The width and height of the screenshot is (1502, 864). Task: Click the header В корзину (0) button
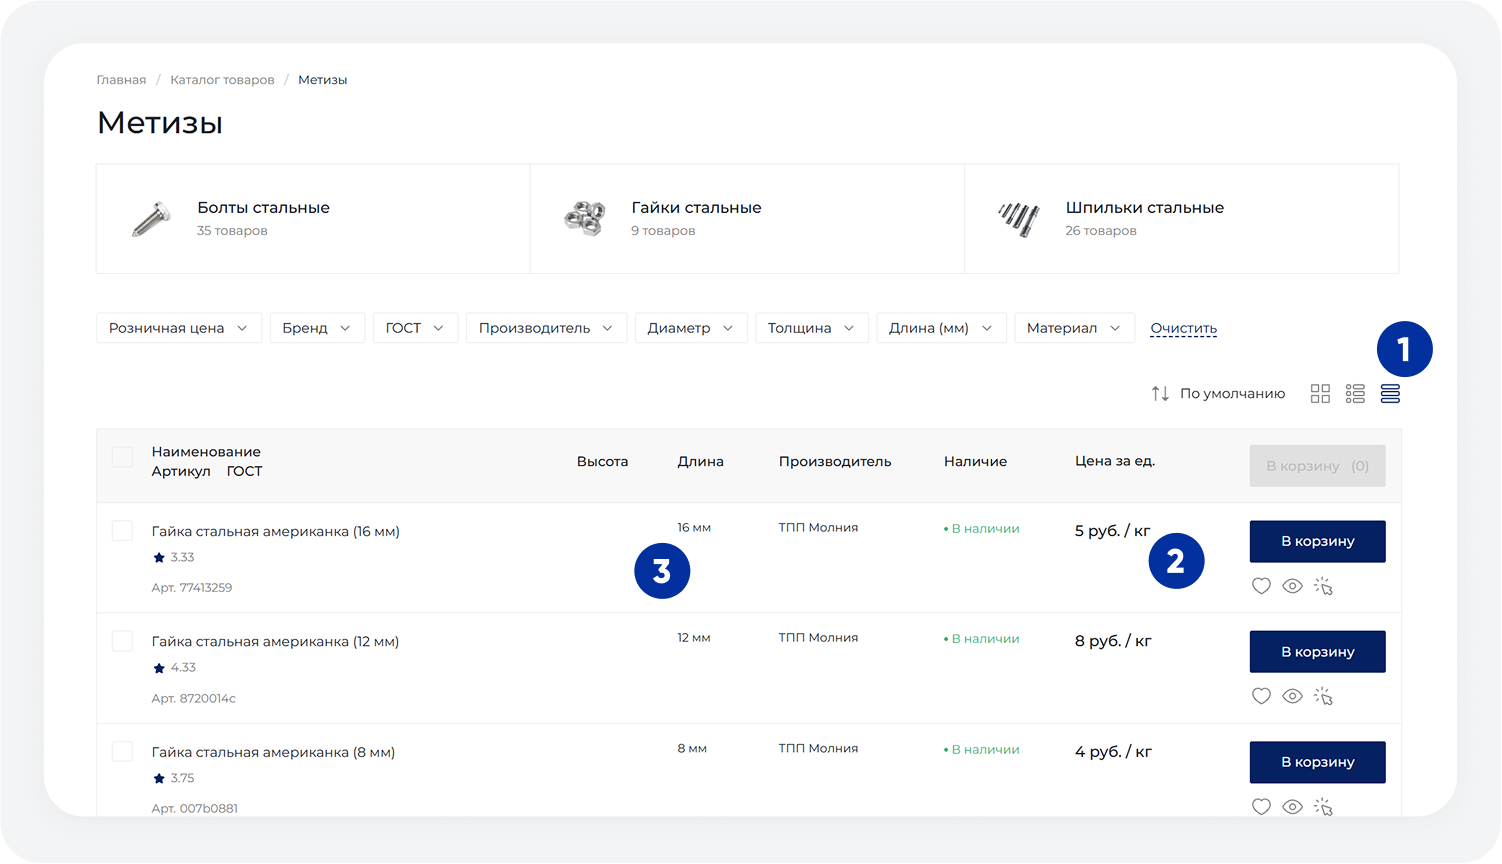1318,466
